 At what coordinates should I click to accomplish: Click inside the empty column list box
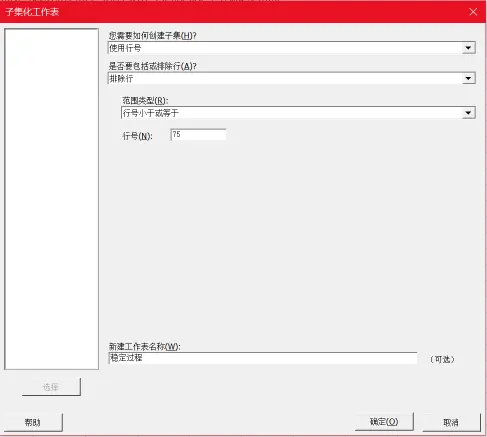[x=51, y=199]
